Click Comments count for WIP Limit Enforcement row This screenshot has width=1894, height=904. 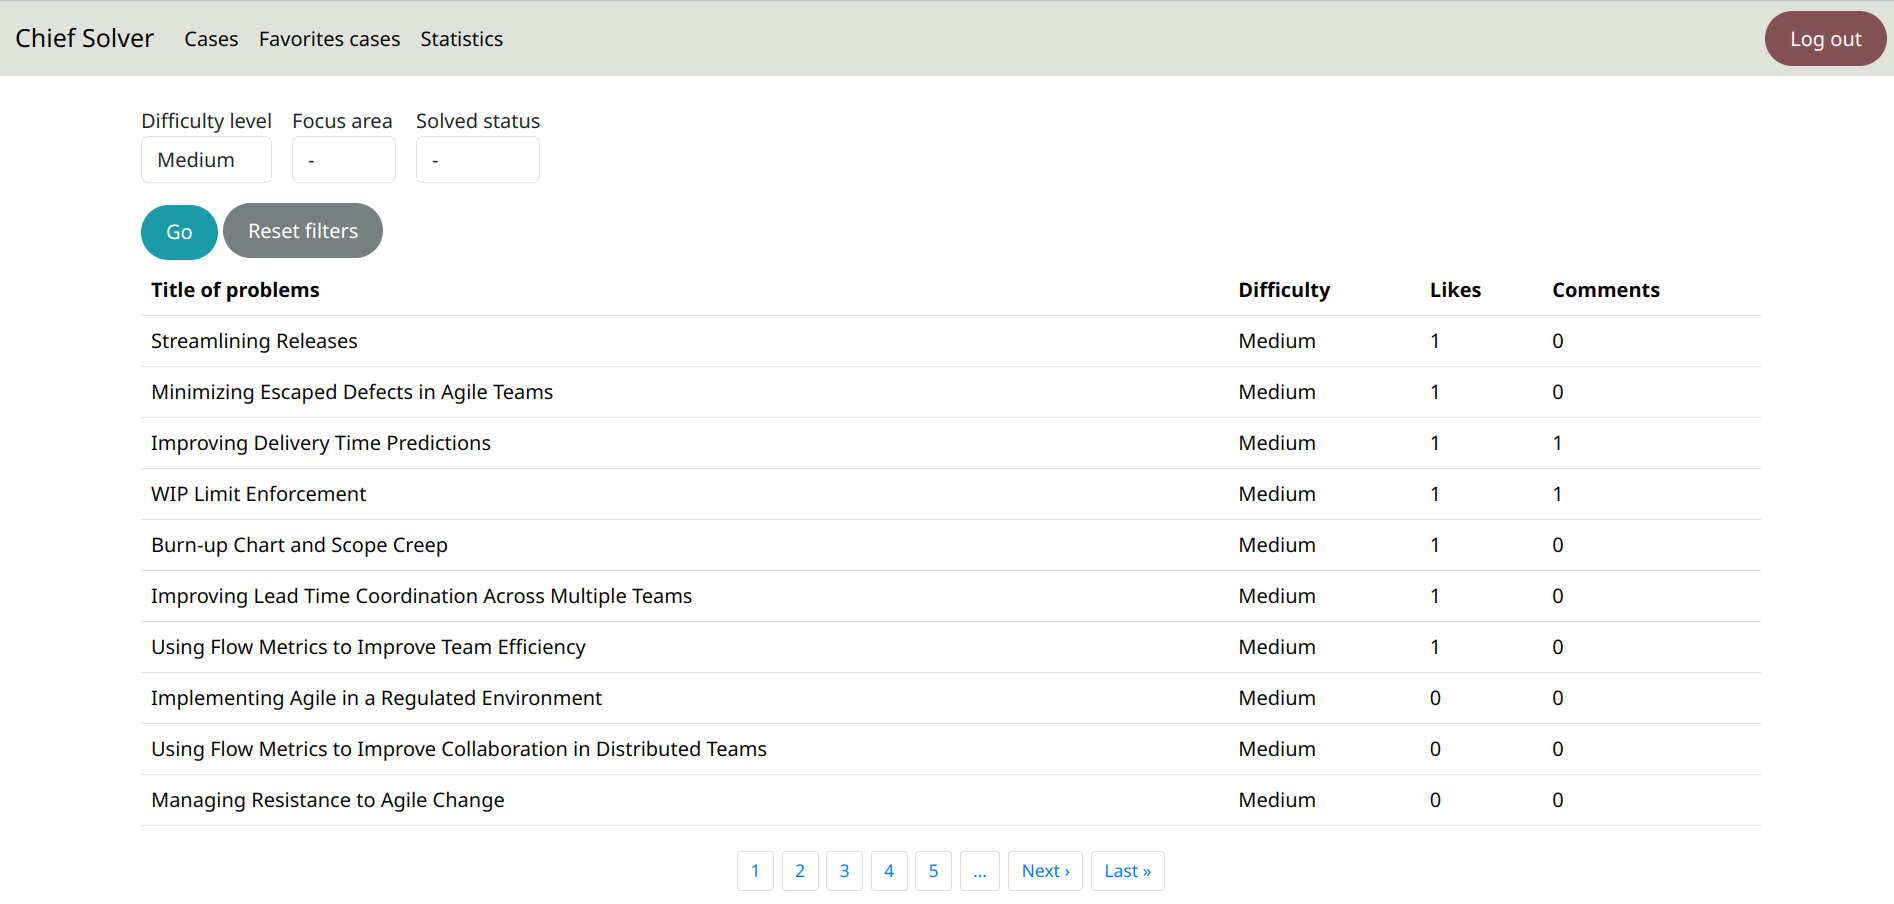(1557, 494)
